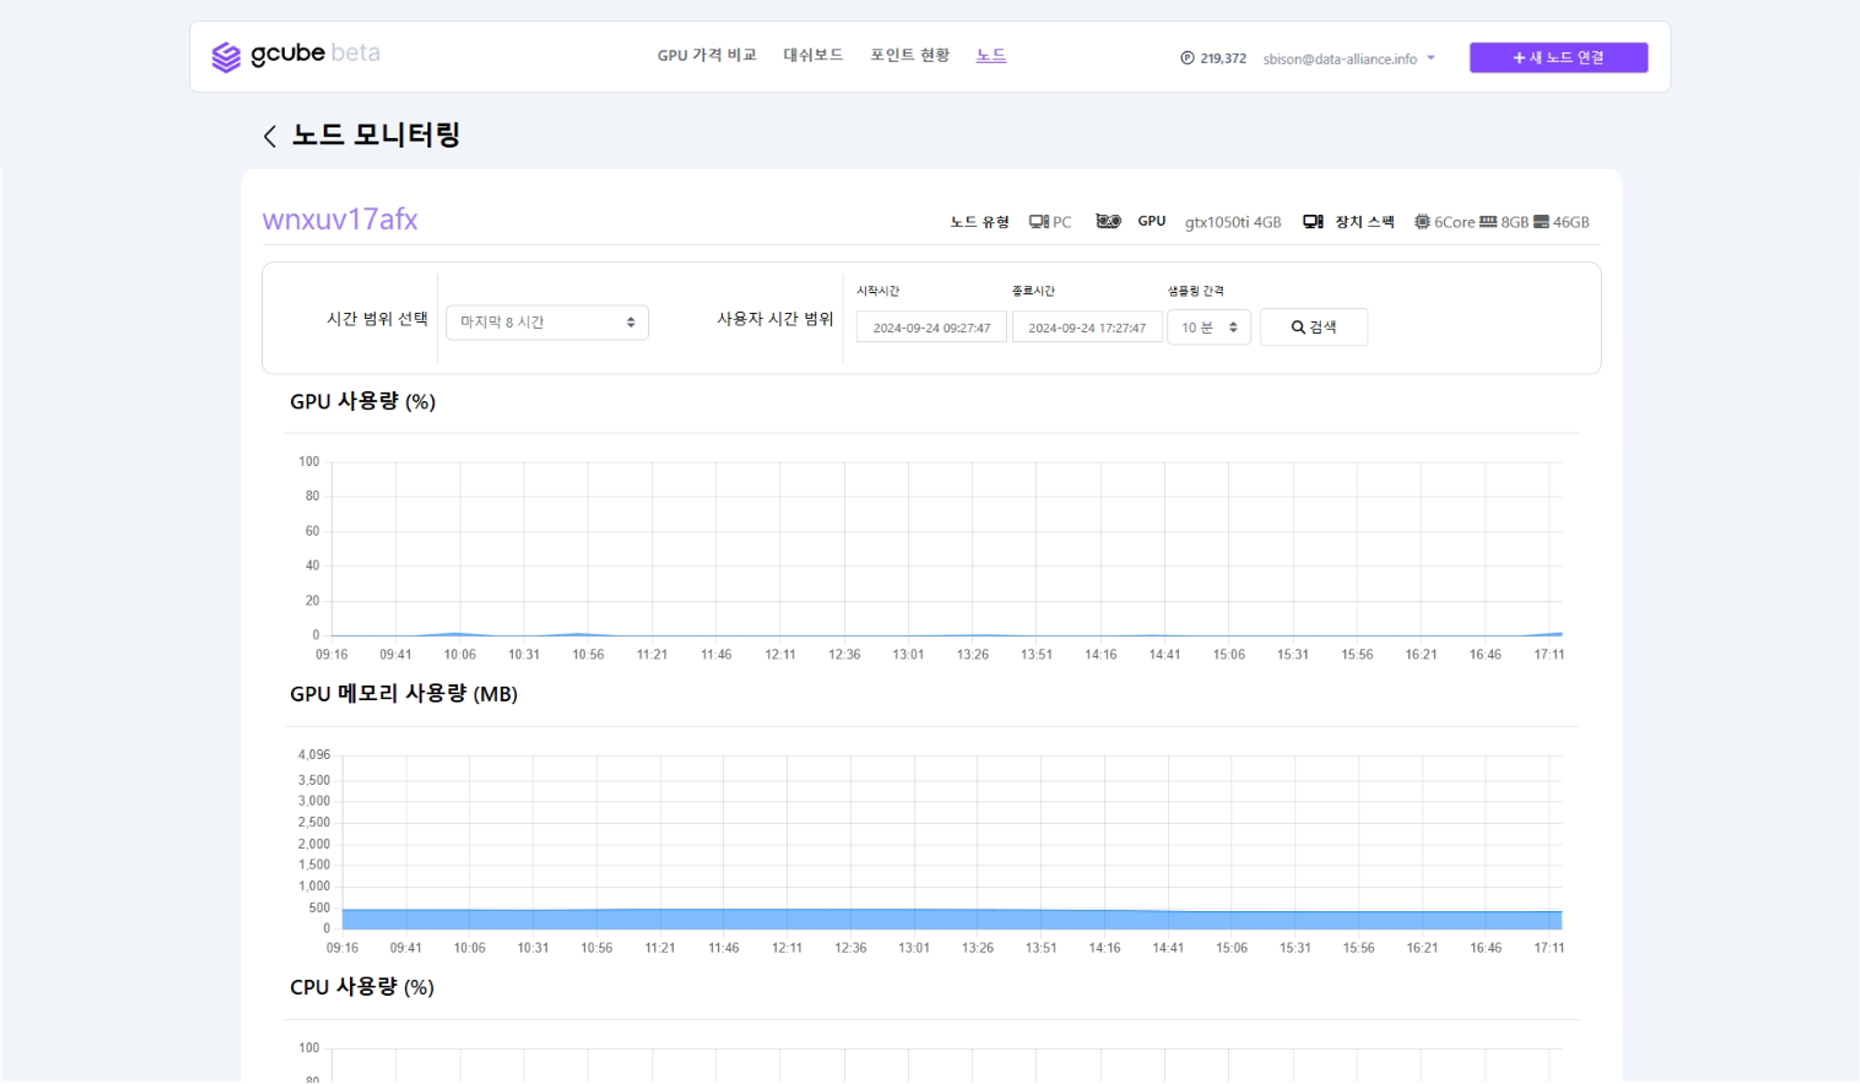Open the 10 분 sampling interval dropdown

[1208, 327]
